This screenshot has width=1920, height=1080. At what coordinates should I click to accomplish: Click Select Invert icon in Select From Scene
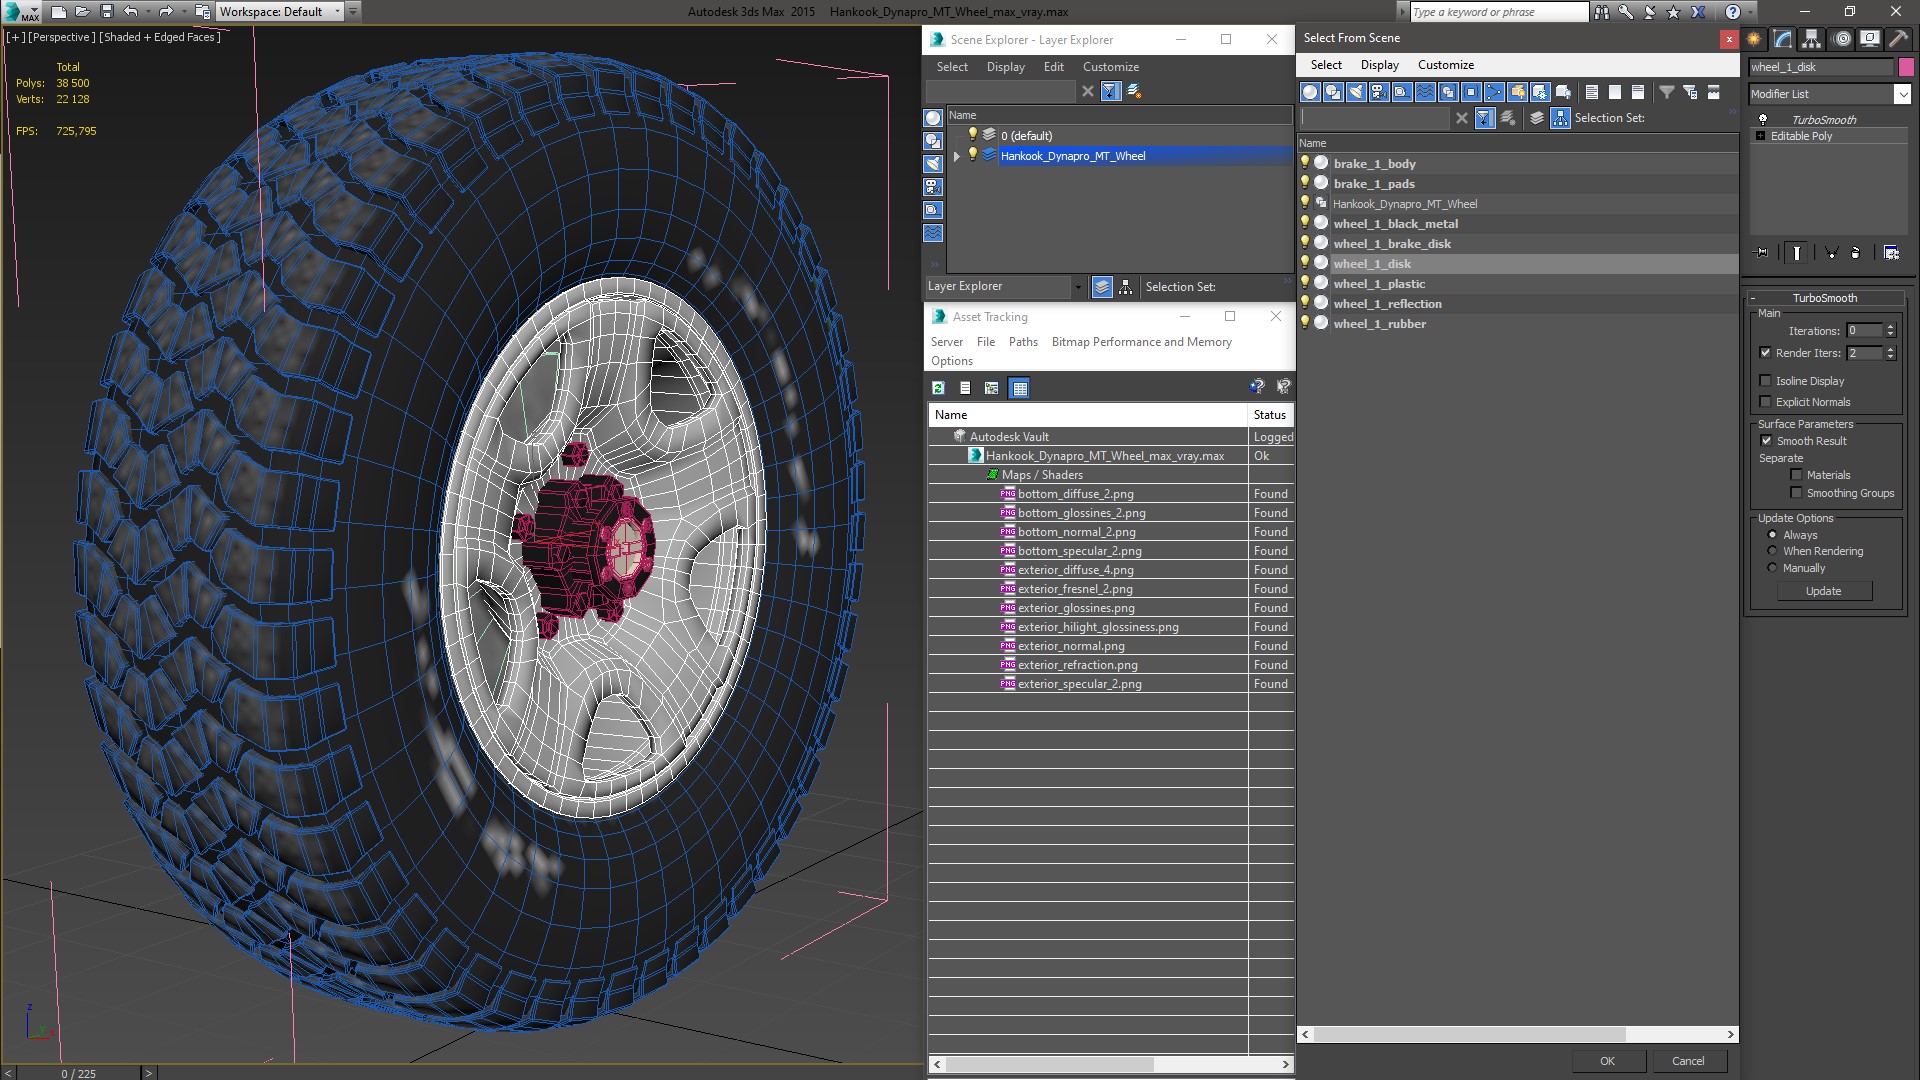pos(1638,92)
